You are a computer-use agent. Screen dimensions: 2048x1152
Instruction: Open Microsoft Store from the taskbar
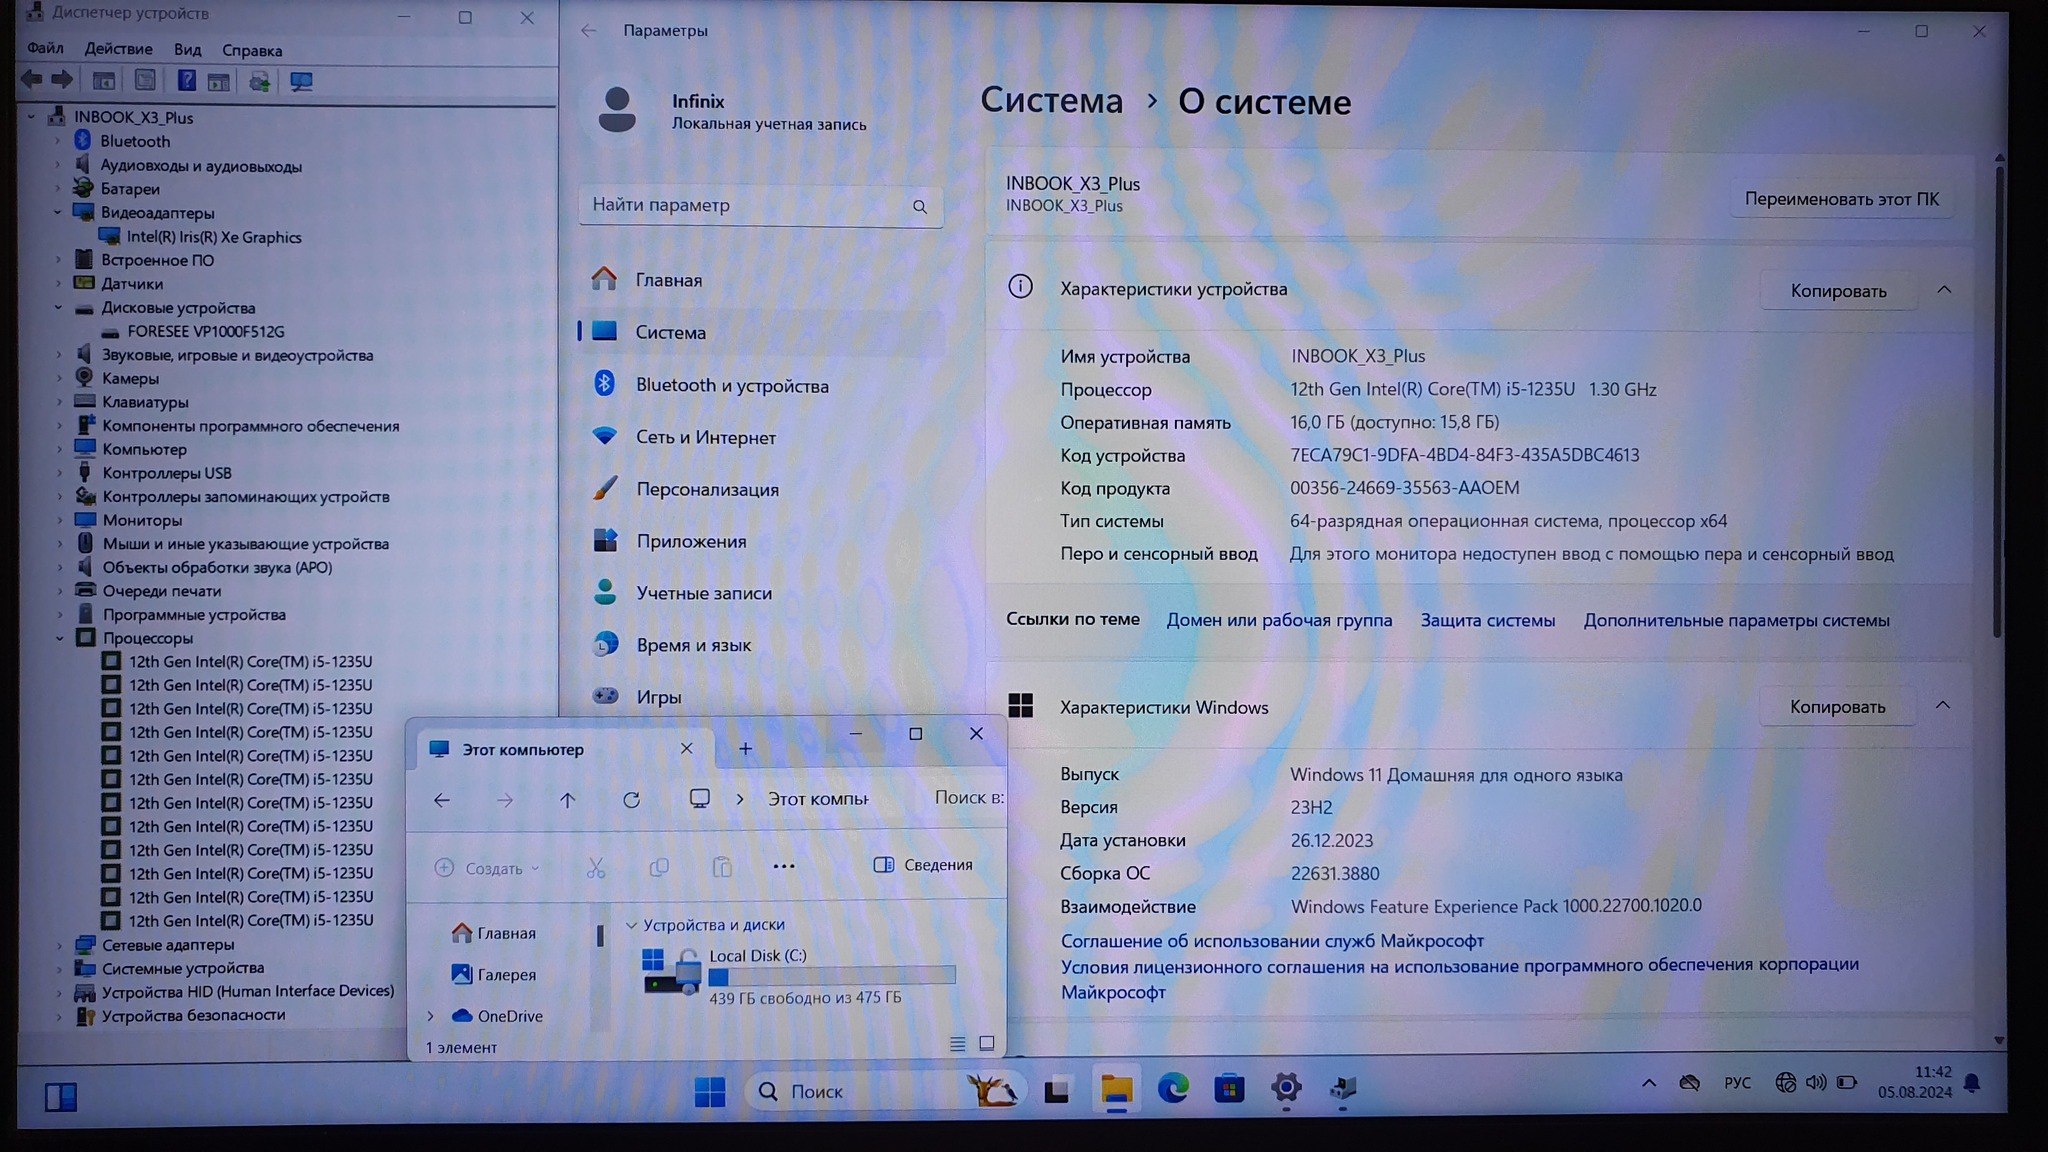tap(1229, 1088)
